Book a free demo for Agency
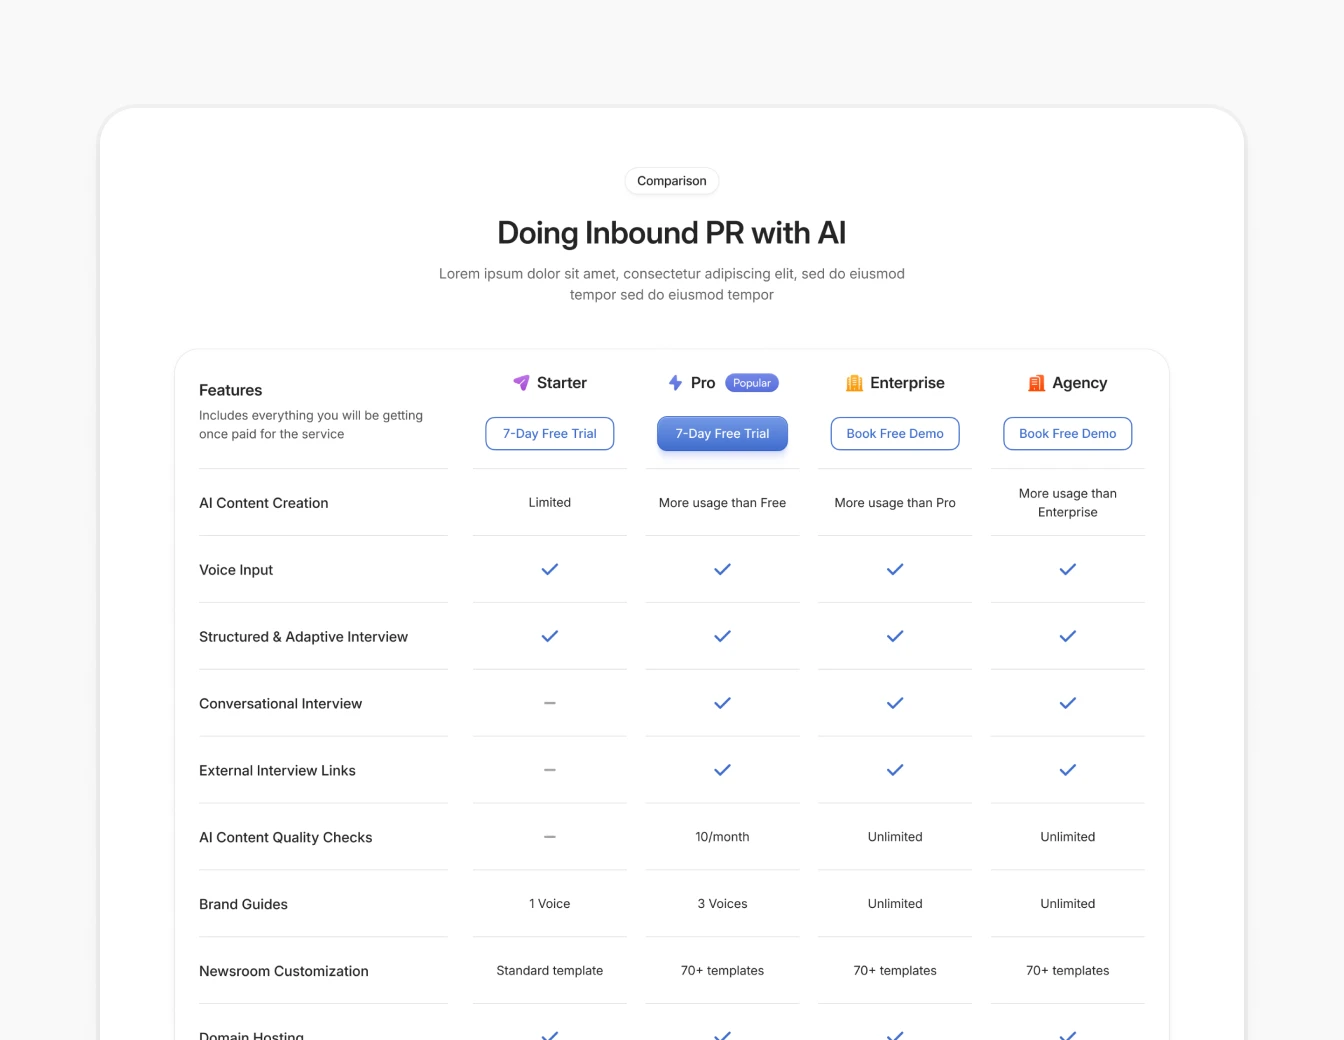1344x1040 pixels. [1068, 434]
